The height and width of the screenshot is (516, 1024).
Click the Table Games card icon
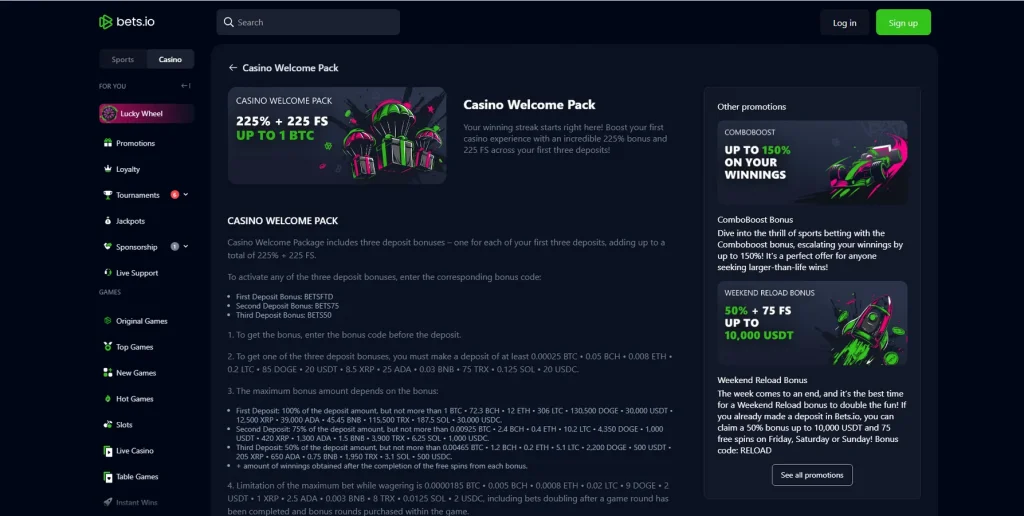(108, 477)
